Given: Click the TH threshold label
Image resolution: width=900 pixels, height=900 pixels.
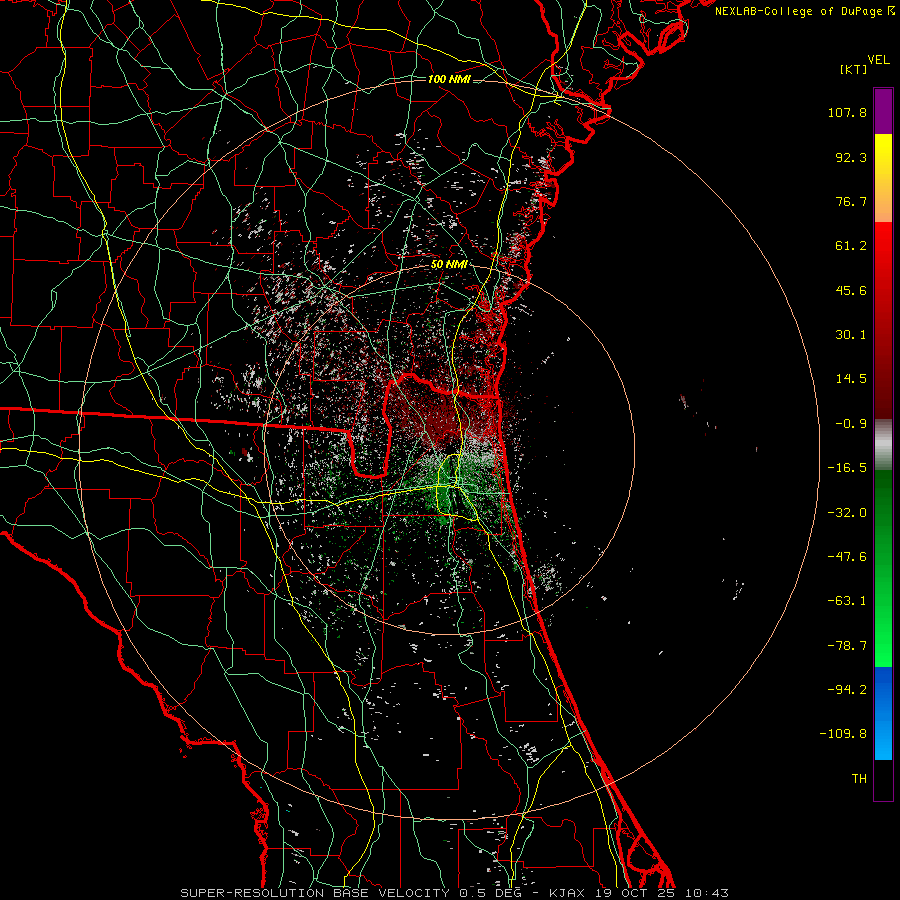Looking at the screenshot, I should (x=859, y=778).
